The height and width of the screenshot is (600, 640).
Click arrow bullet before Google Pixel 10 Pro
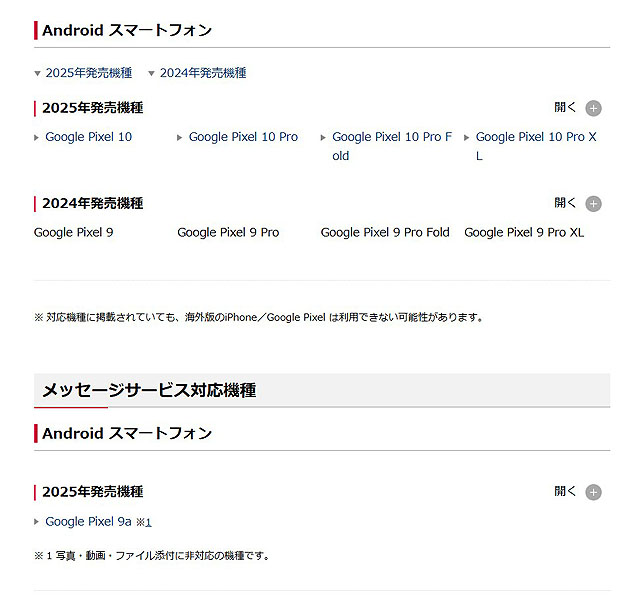click(181, 138)
